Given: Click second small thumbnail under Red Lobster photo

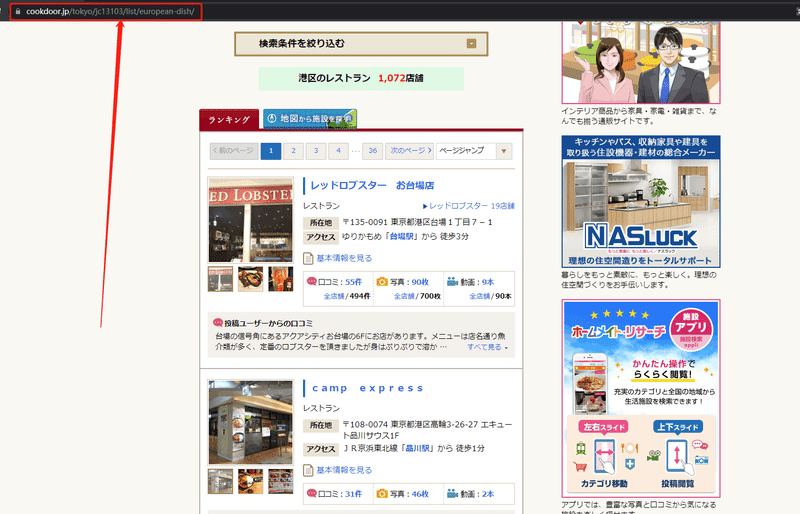Looking at the screenshot, I should tap(251, 279).
